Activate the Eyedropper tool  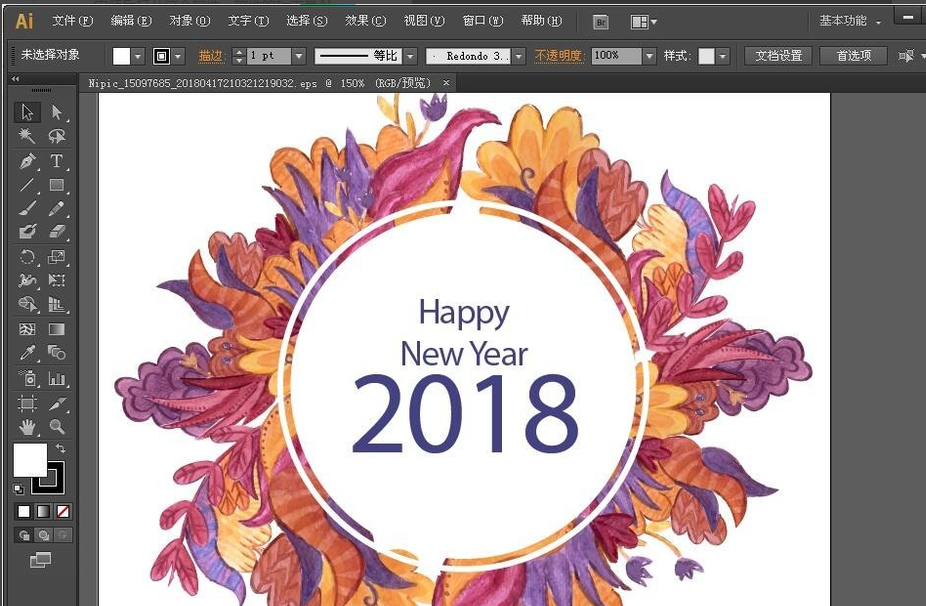28,354
